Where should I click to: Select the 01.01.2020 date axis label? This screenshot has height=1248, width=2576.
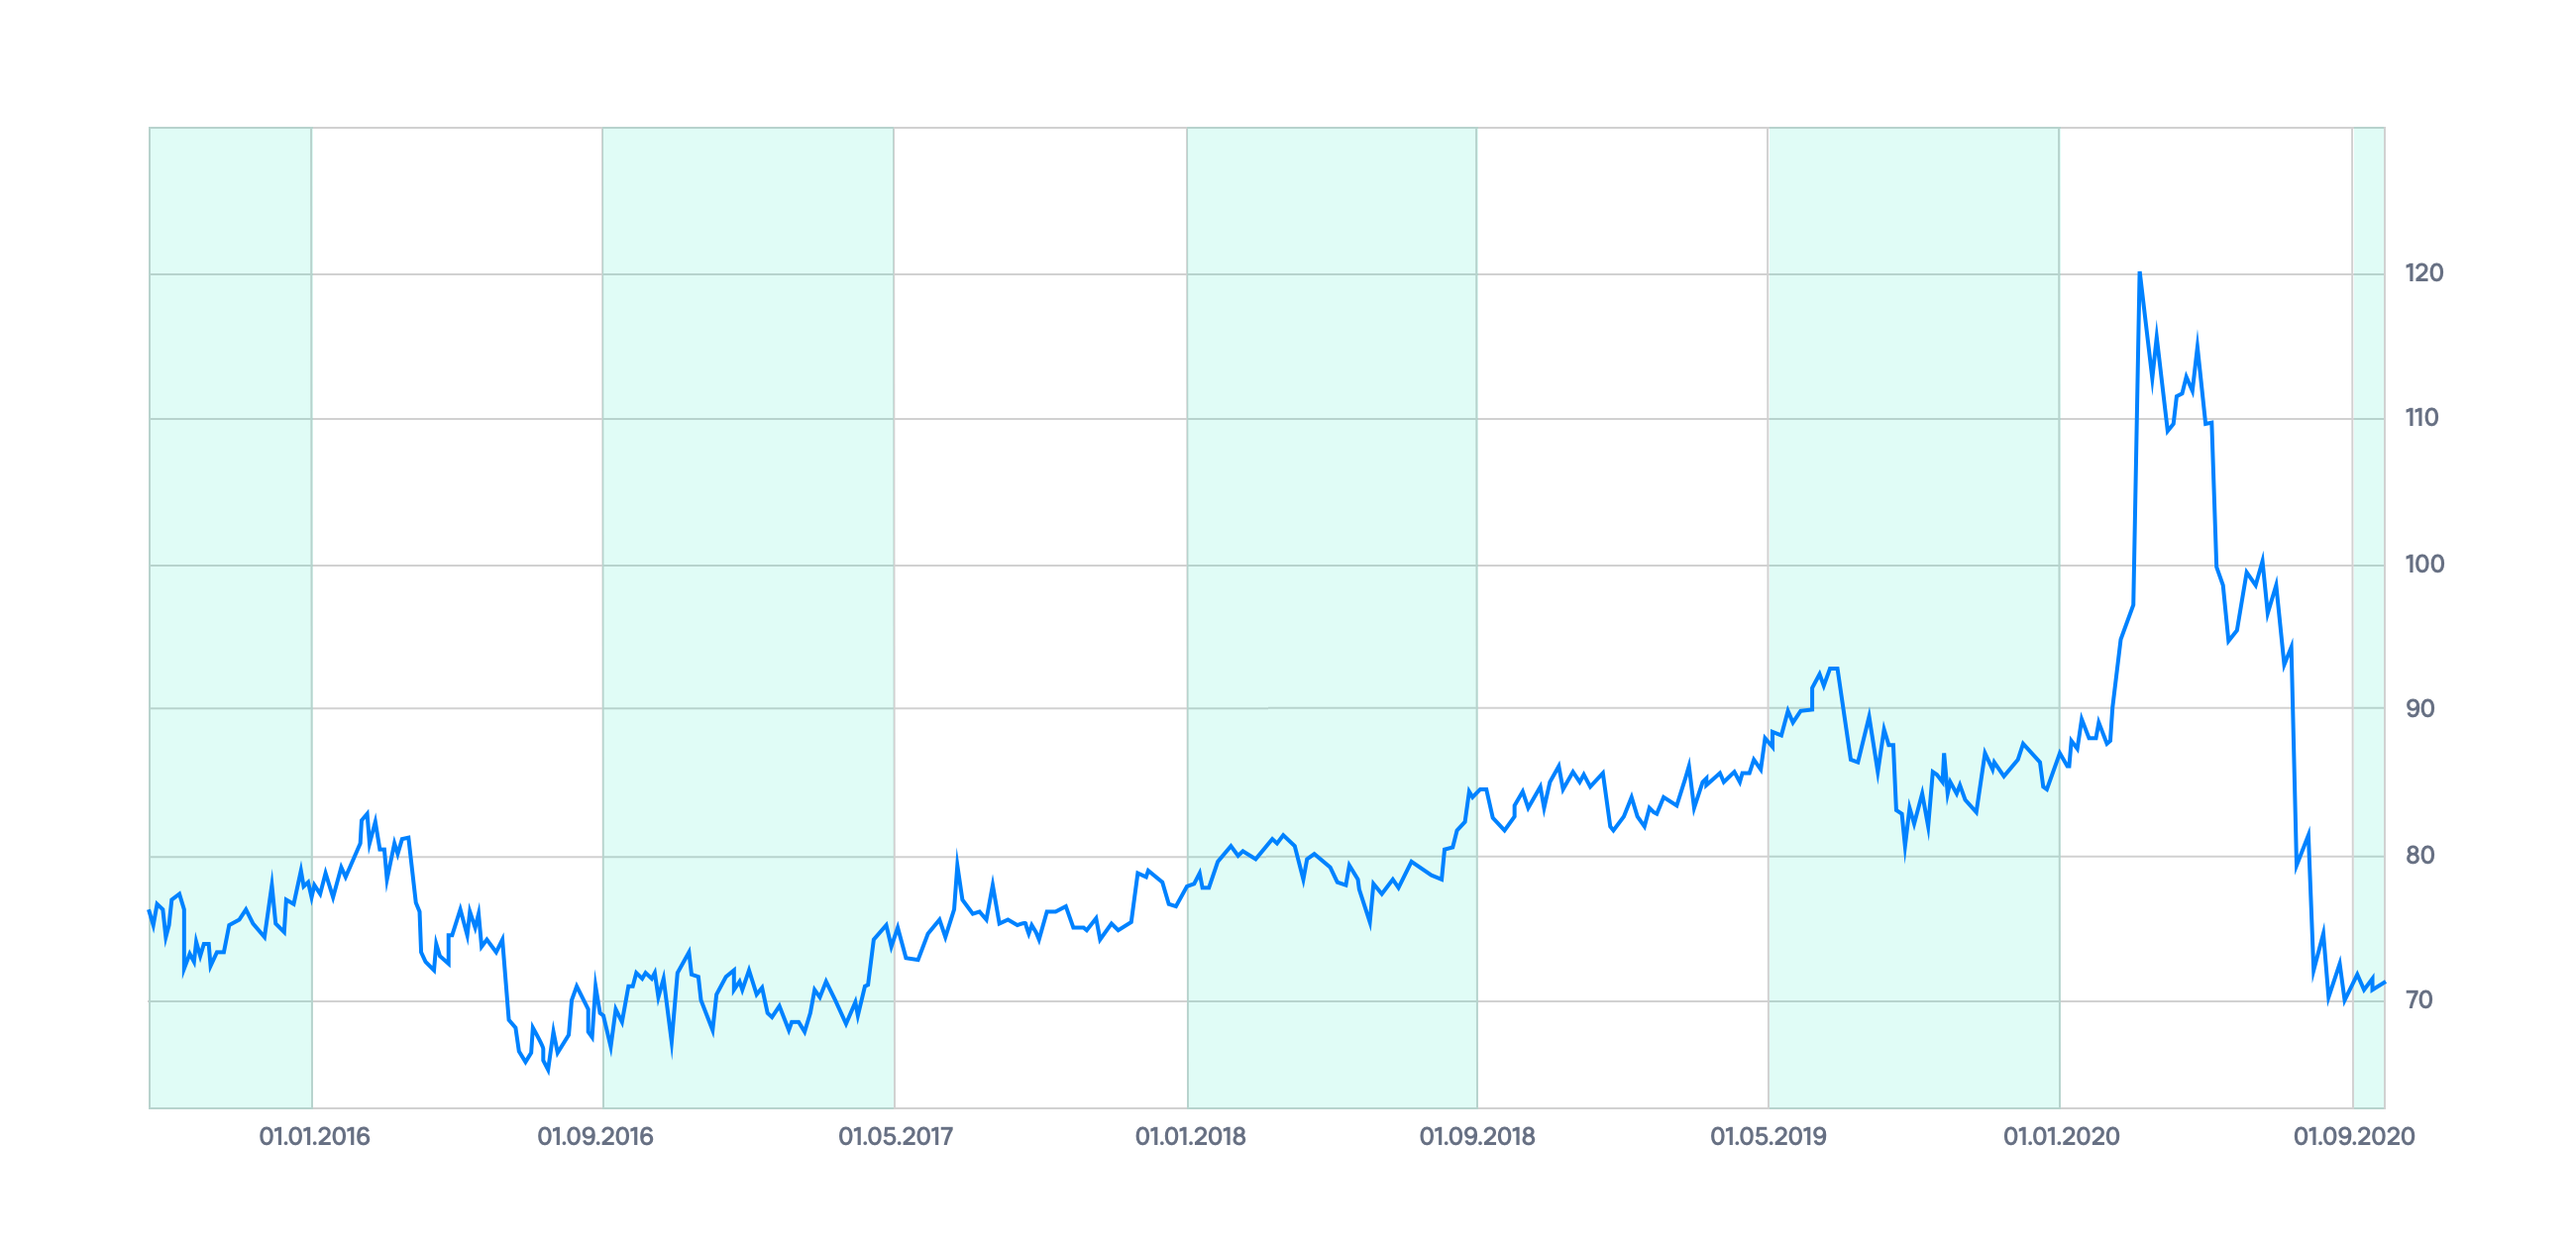click(2061, 1136)
